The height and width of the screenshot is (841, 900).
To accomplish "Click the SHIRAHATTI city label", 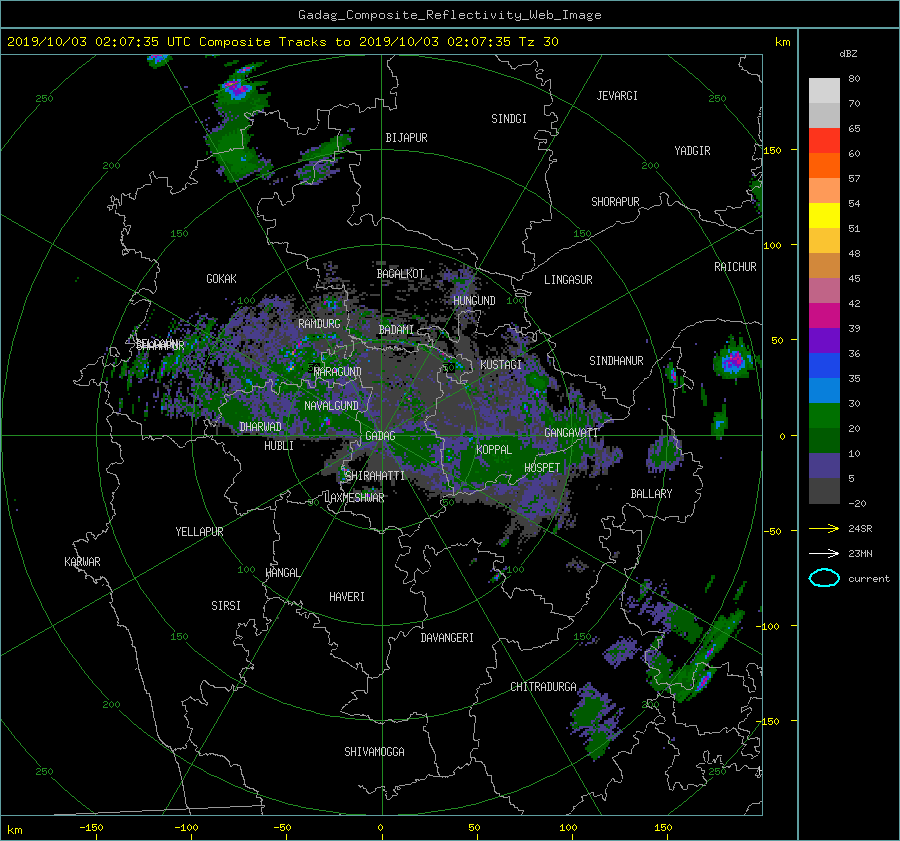I will click(x=375, y=476).
